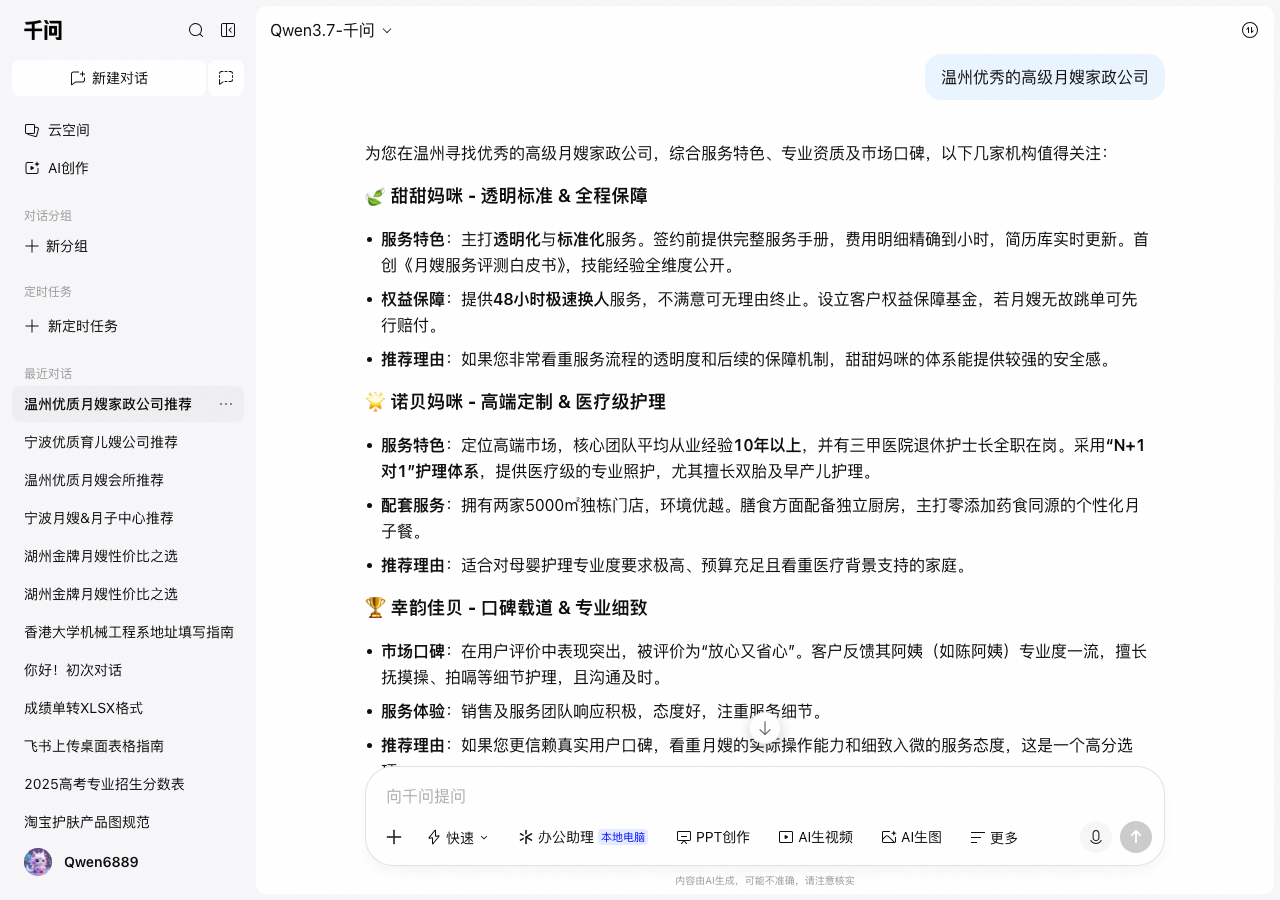The height and width of the screenshot is (900, 1280).
Task: Click the Qwen6889 avatar image
Action: pos(38,862)
